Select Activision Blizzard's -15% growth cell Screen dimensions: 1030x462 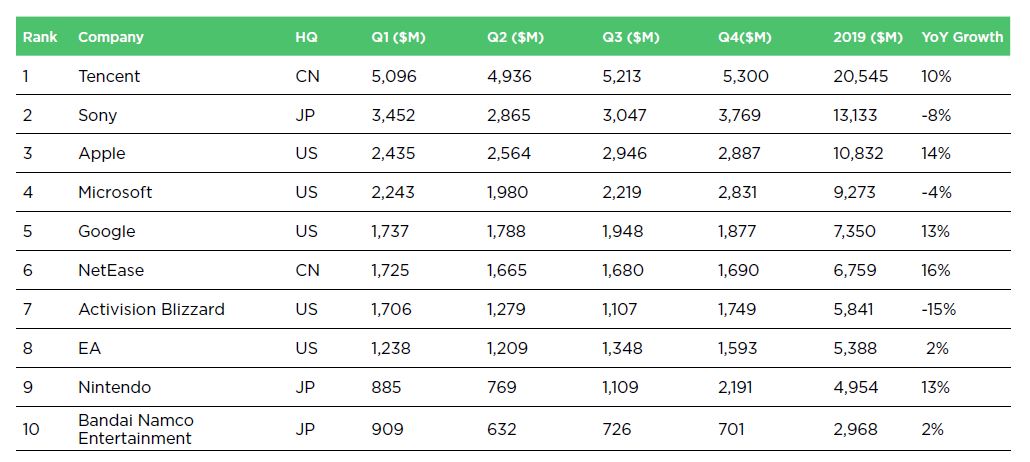(939, 309)
